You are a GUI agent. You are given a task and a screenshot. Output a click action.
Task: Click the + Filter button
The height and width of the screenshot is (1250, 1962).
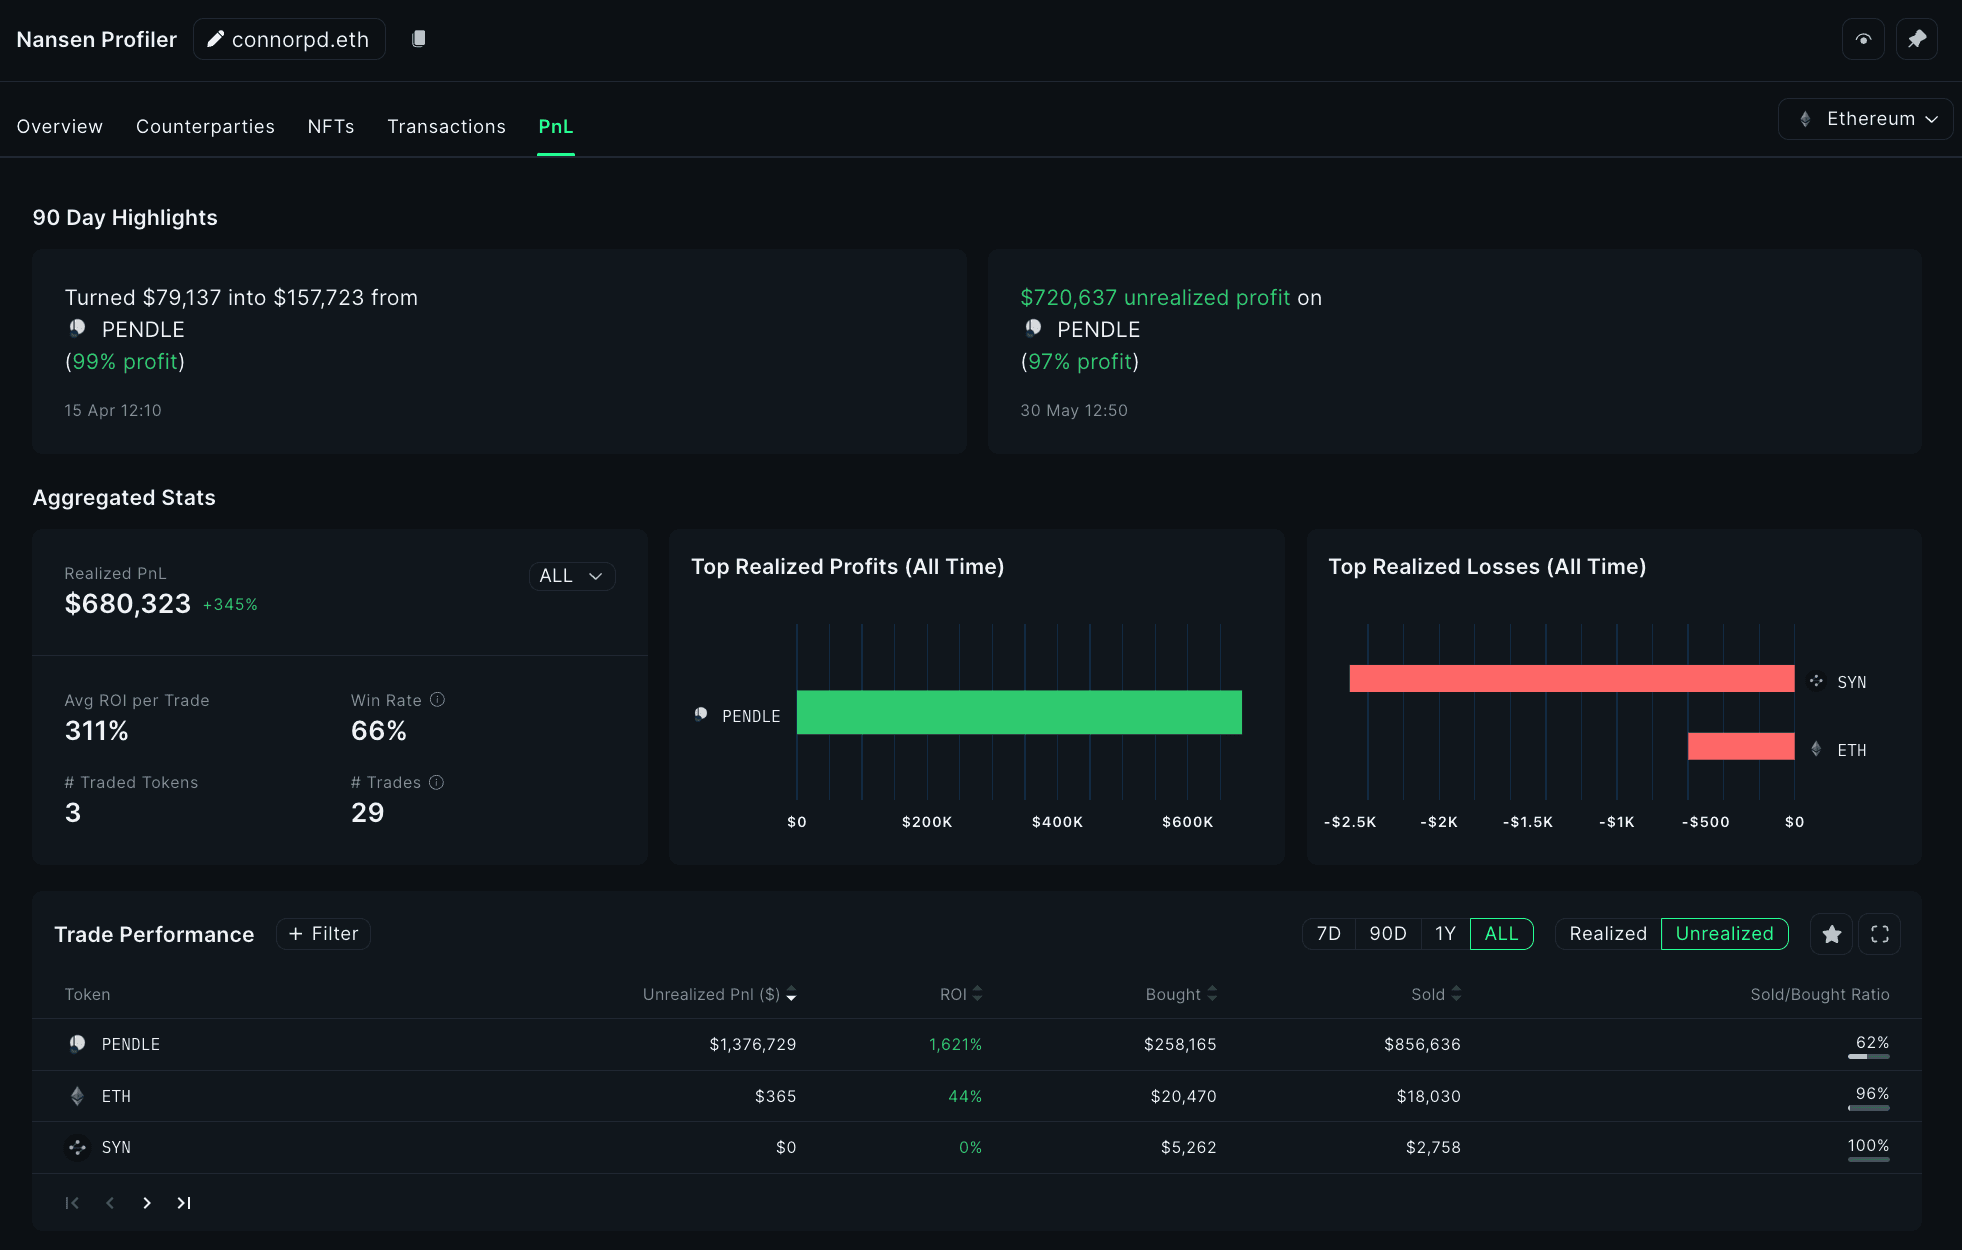pos(323,934)
